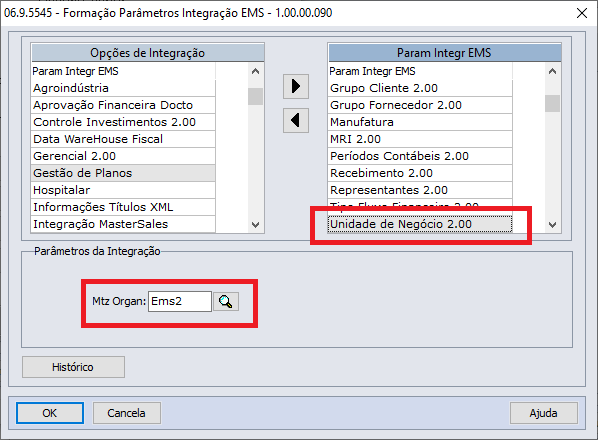This screenshot has height=440, width=598.
Task: Select Grupo Fornecedor 2.00 row
Action: click(420, 105)
